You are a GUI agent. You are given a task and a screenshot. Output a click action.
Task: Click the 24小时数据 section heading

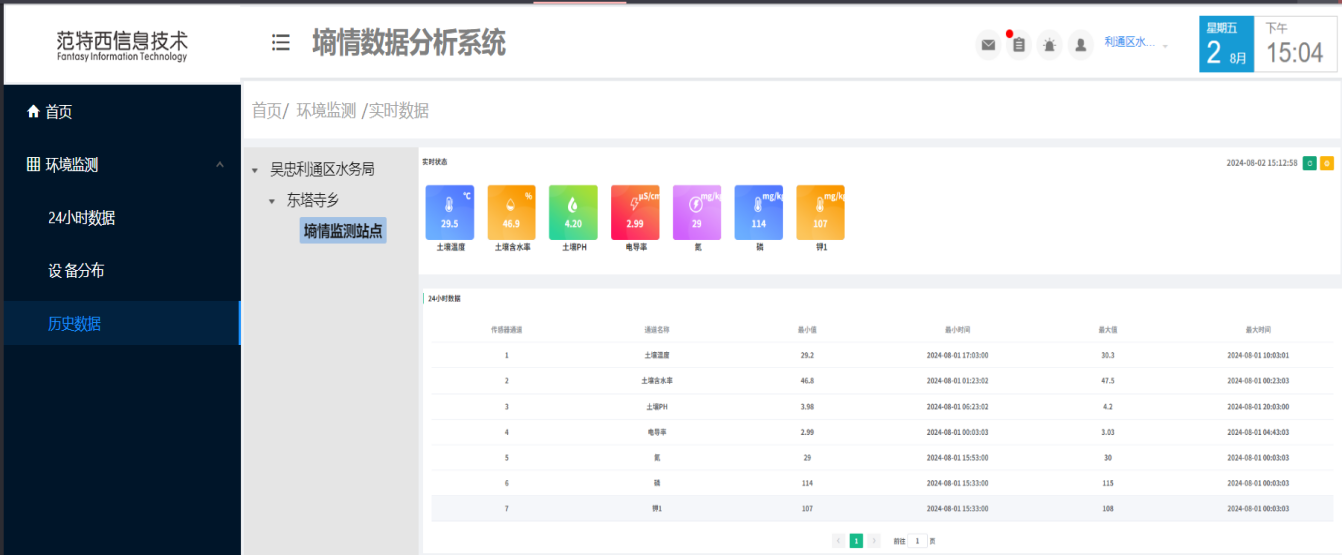point(444,298)
